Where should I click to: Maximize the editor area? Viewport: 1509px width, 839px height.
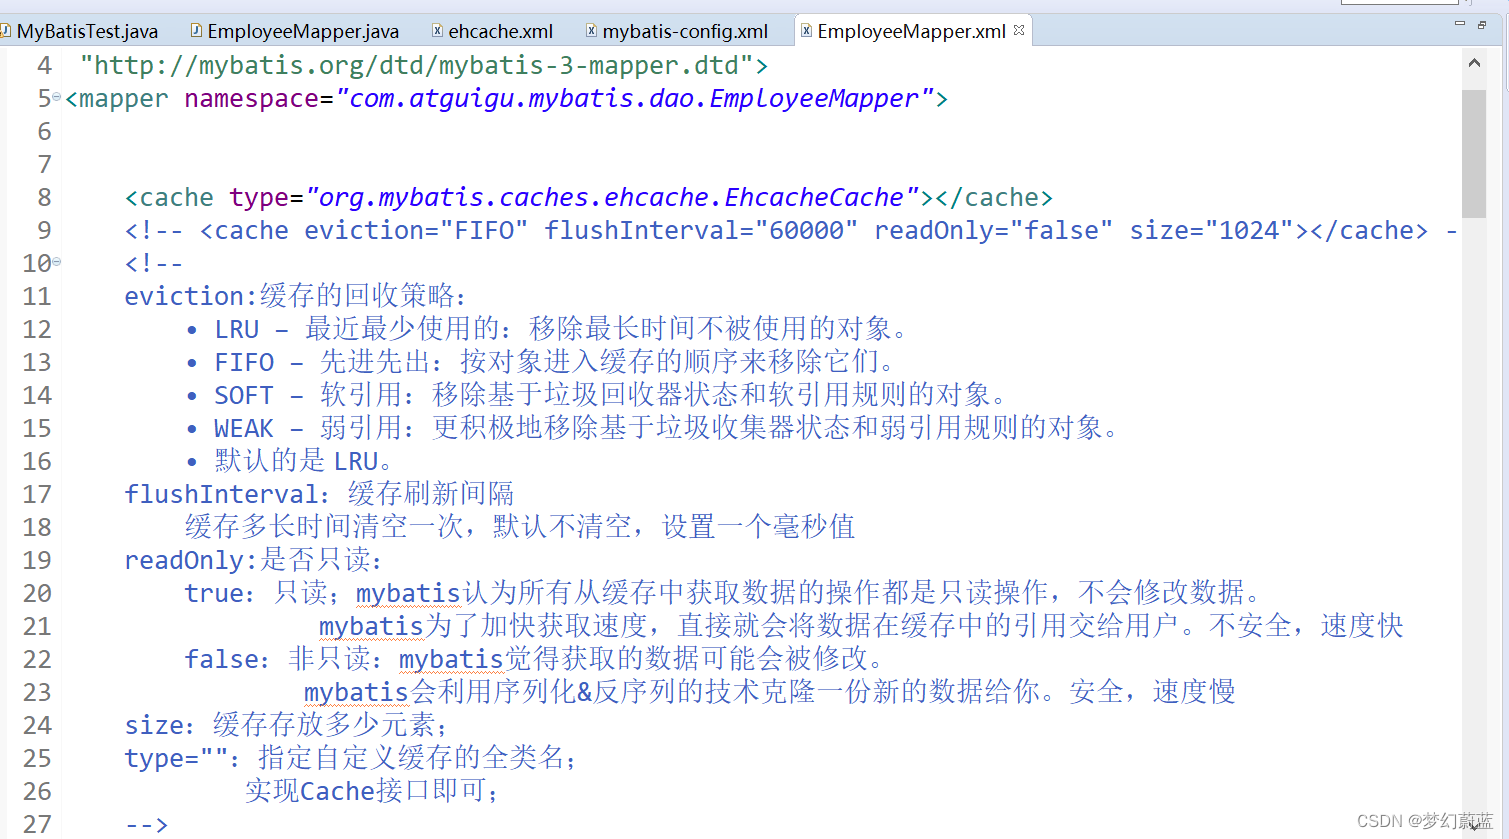coord(1482,24)
